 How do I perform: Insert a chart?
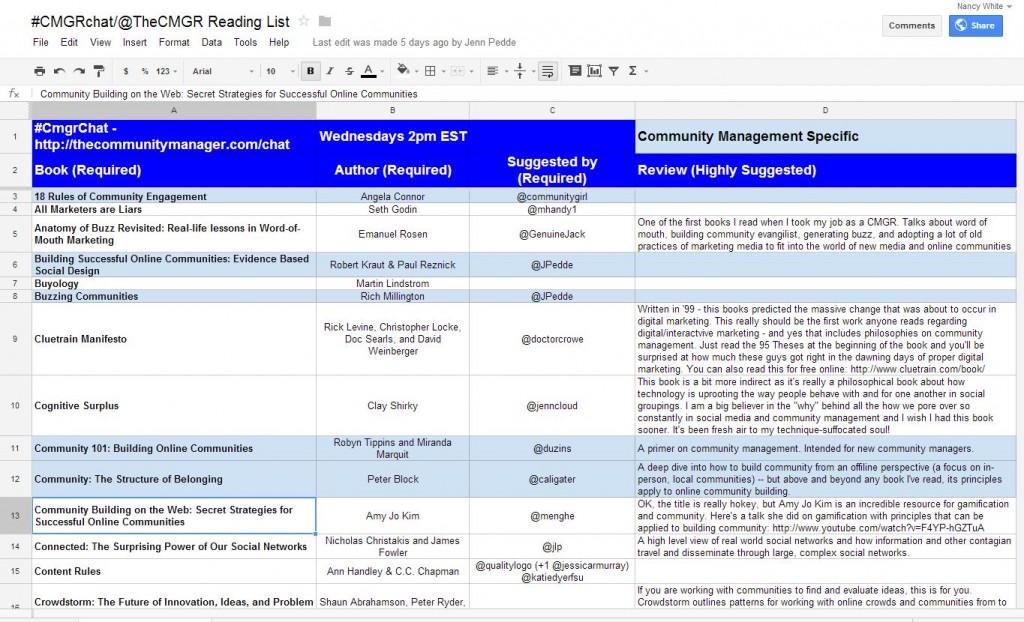pos(594,71)
